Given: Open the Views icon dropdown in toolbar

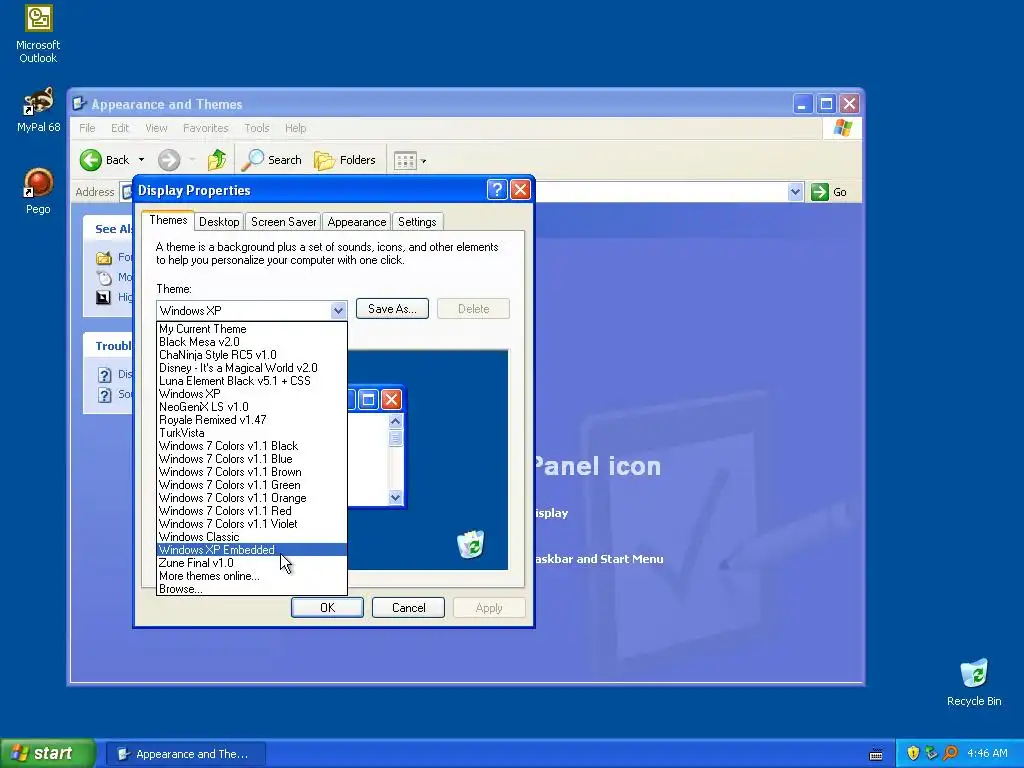Looking at the screenshot, I should tap(409, 161).
